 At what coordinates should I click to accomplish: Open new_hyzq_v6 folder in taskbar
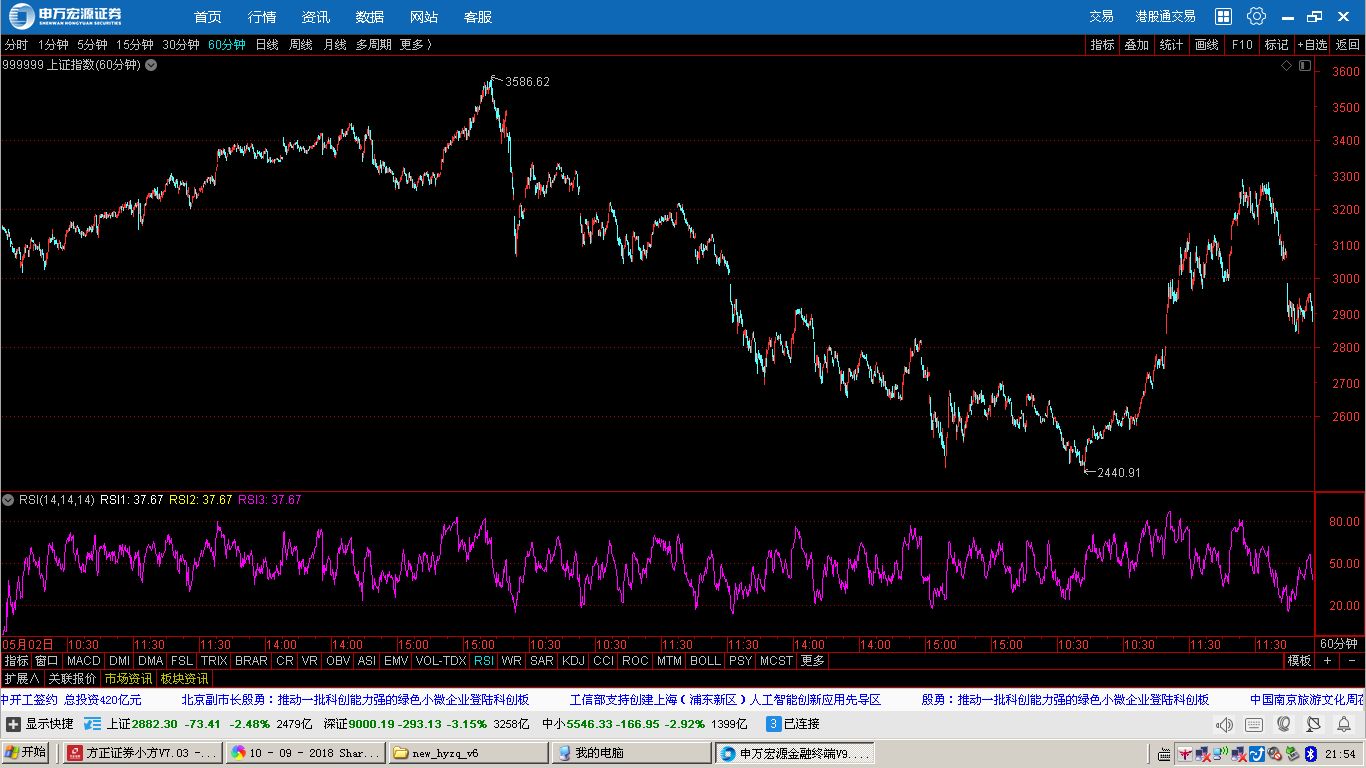point(468,753)
